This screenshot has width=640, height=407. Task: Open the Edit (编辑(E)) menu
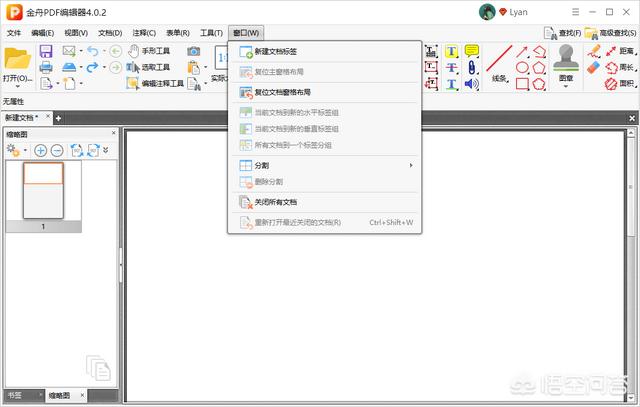[x=42, y=33]
